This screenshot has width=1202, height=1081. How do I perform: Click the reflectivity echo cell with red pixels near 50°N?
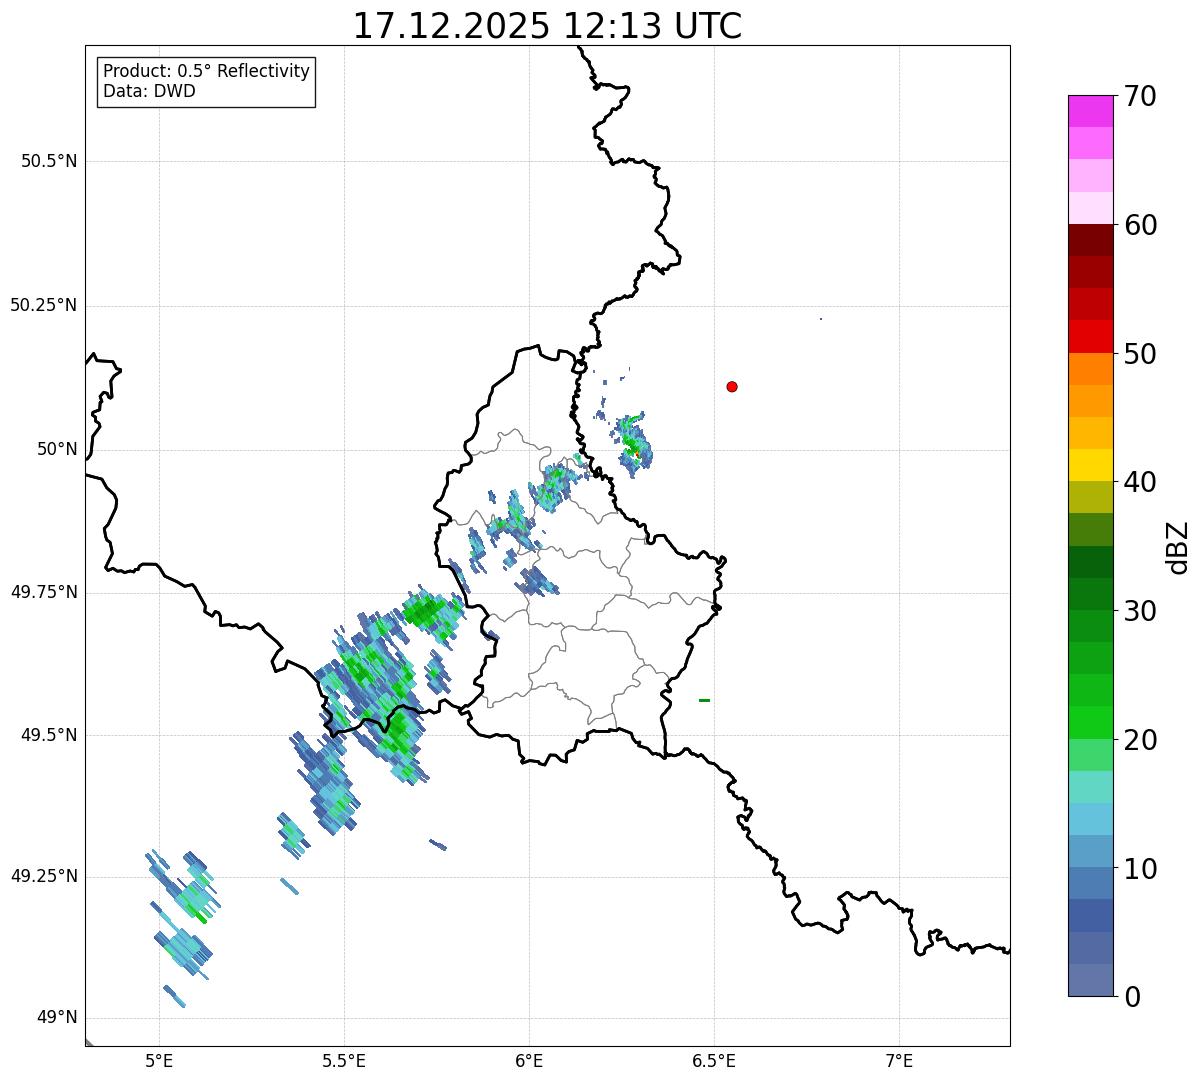[x=633, y=443]
